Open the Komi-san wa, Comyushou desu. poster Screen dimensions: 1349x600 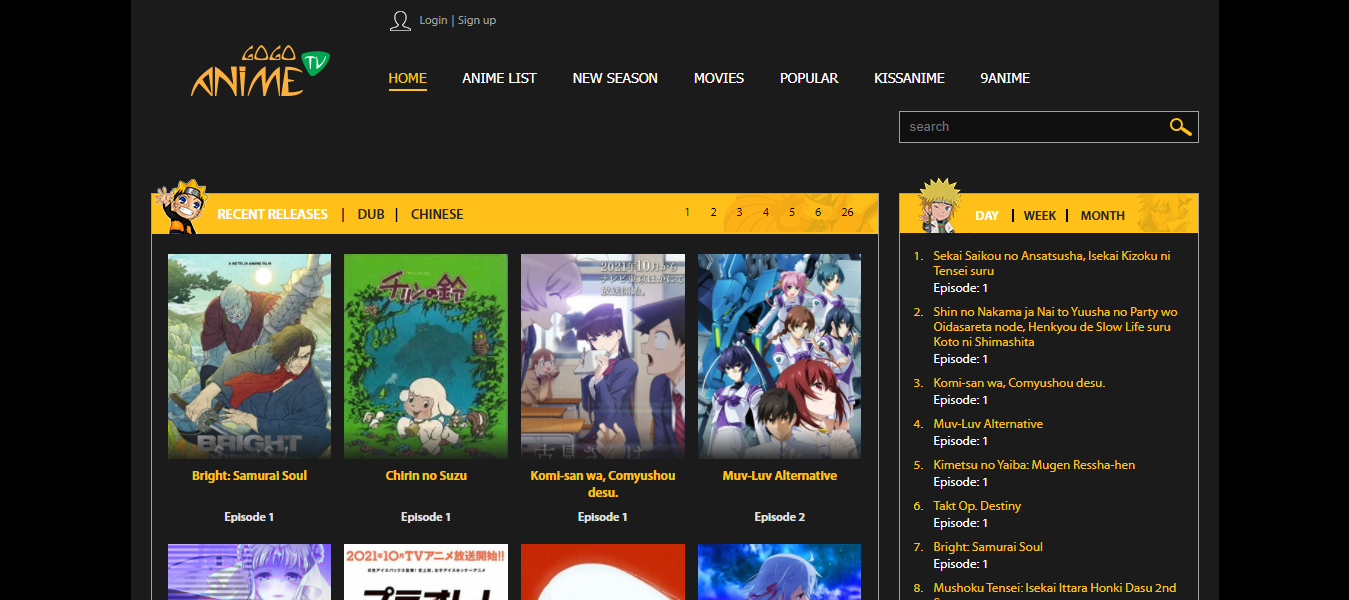tap(603, 356)
